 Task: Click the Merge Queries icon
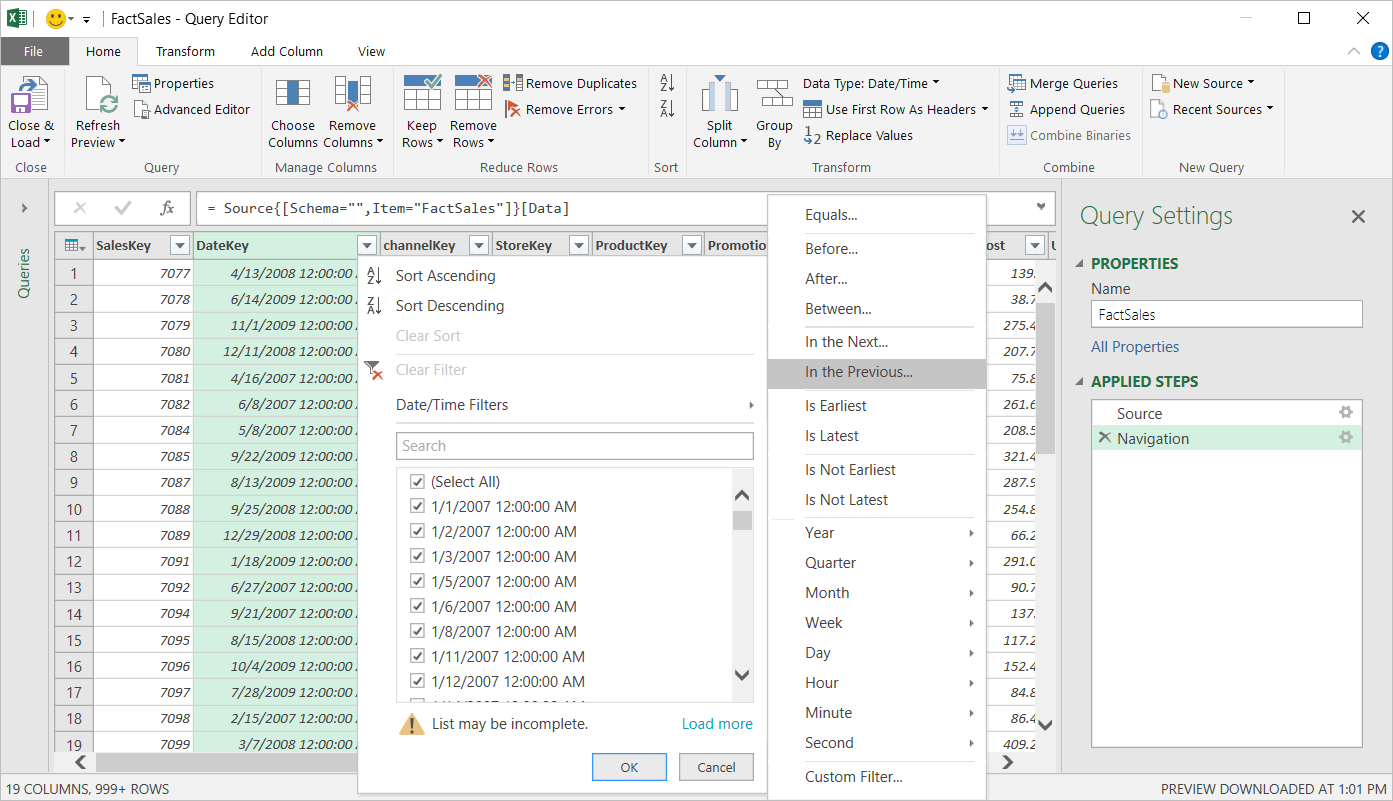click(x=1017, y=83)
